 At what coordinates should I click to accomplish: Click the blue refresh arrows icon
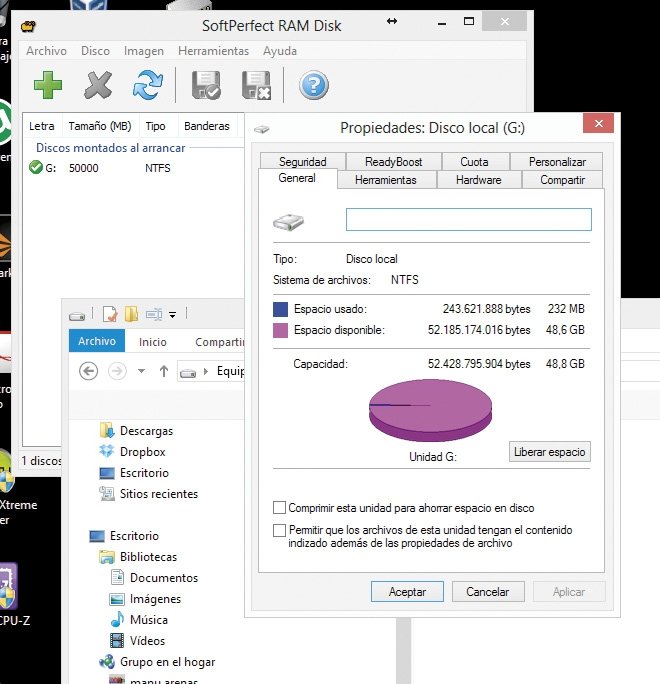147,85
